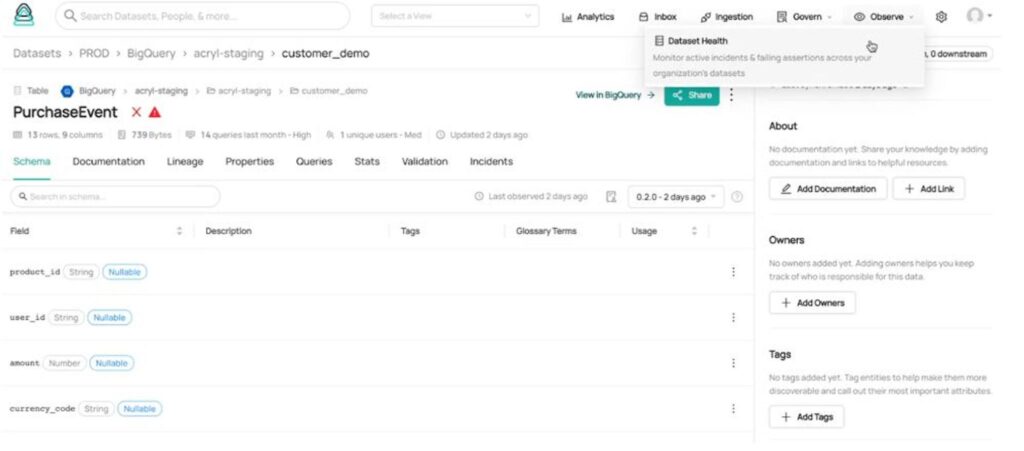The height and width of the screenshot is (451, 1024).
Task: Click the schema help question mark icon
Action: (x=737, y=197)
